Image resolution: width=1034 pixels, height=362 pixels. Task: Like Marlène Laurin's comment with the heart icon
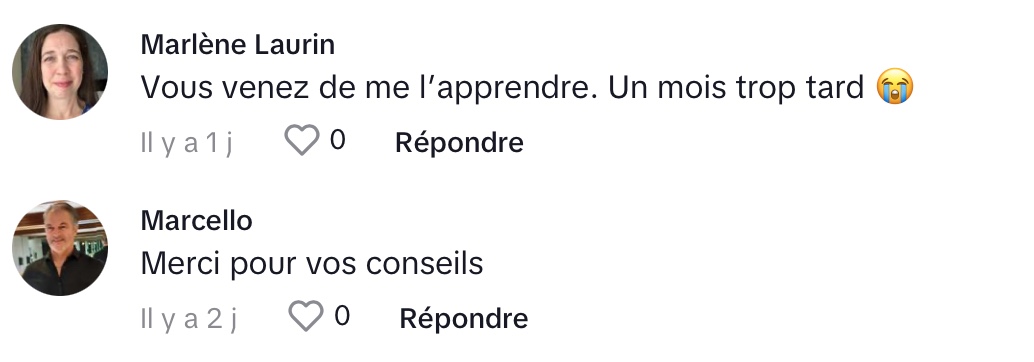[x=301, y=140]
